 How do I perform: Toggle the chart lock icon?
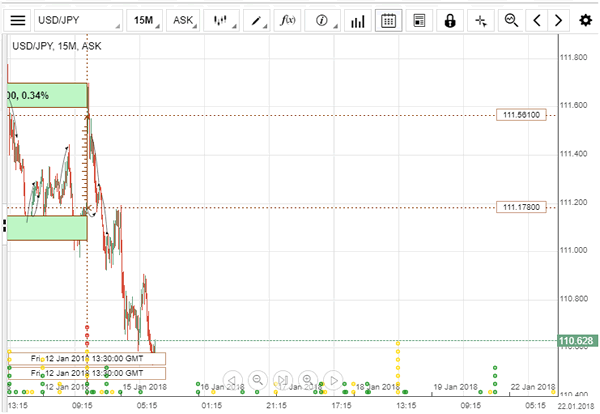[x=450, y=20]
